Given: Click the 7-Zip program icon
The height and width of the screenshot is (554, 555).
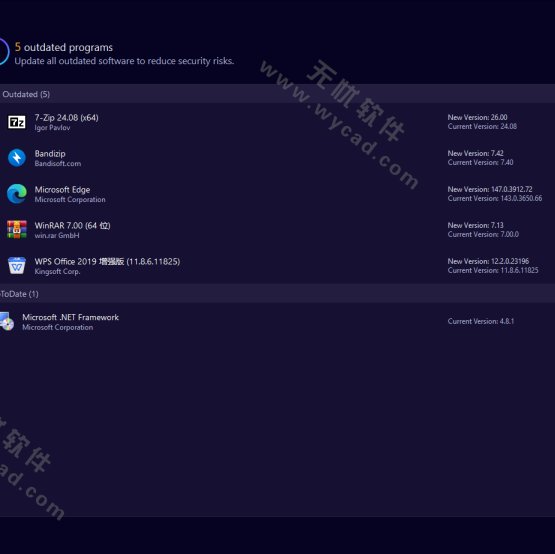Looking at the screenshot, I should (17, 122).
